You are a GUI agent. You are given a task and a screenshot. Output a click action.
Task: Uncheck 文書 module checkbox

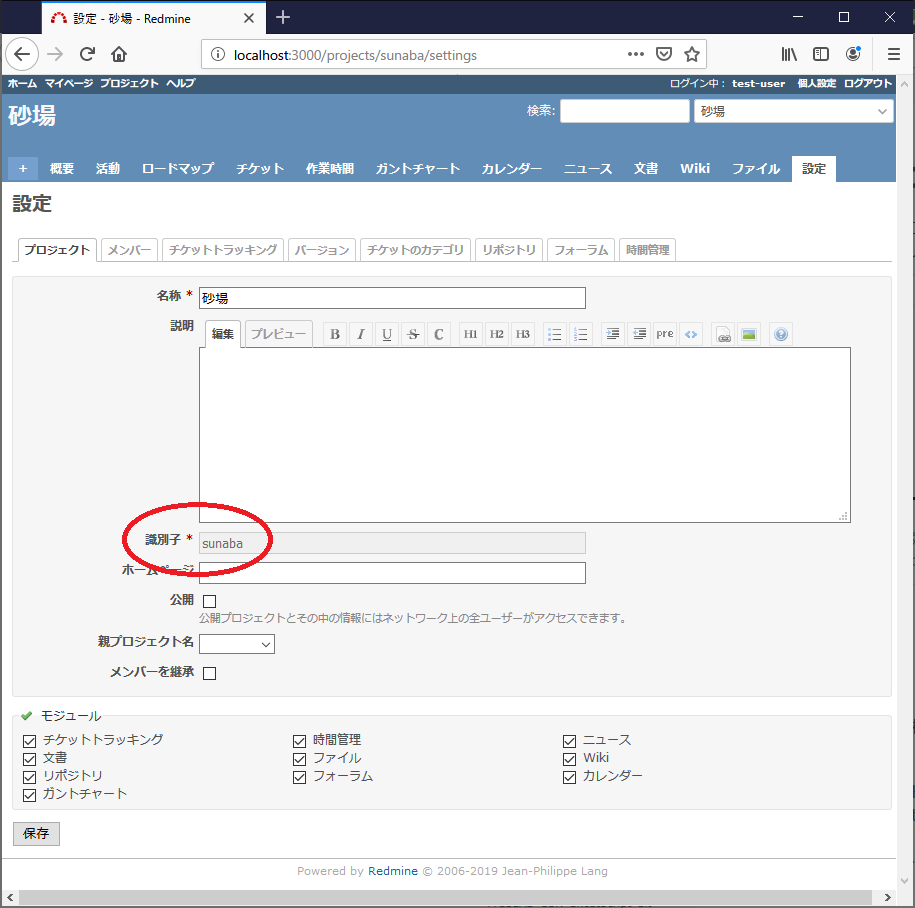coord(29,759)
